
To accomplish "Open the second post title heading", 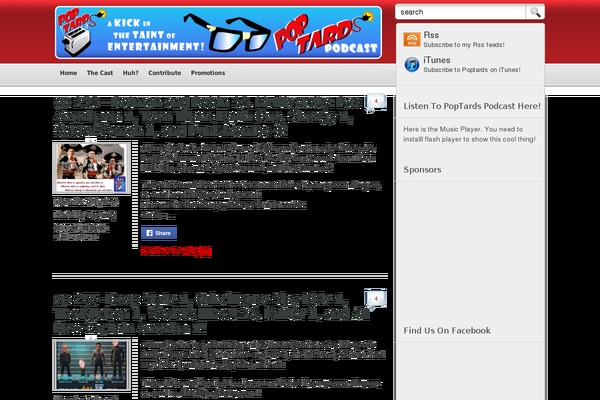I will (210, 314).
